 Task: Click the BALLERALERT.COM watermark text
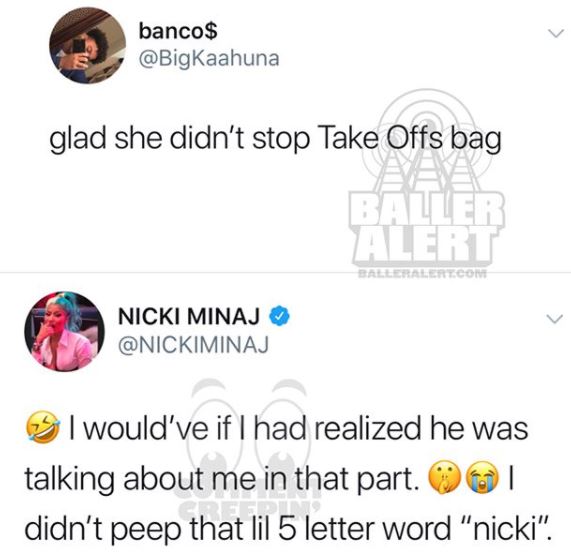tap(422, 273)
